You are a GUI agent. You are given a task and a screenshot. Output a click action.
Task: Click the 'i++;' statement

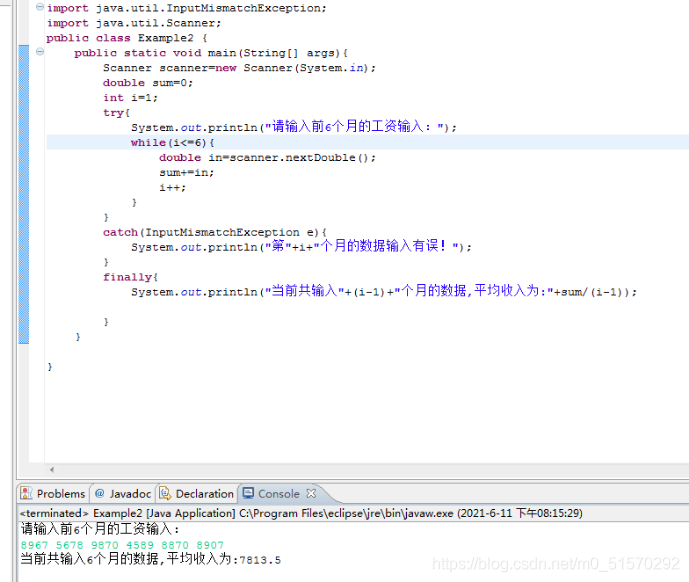pos(172,187)
